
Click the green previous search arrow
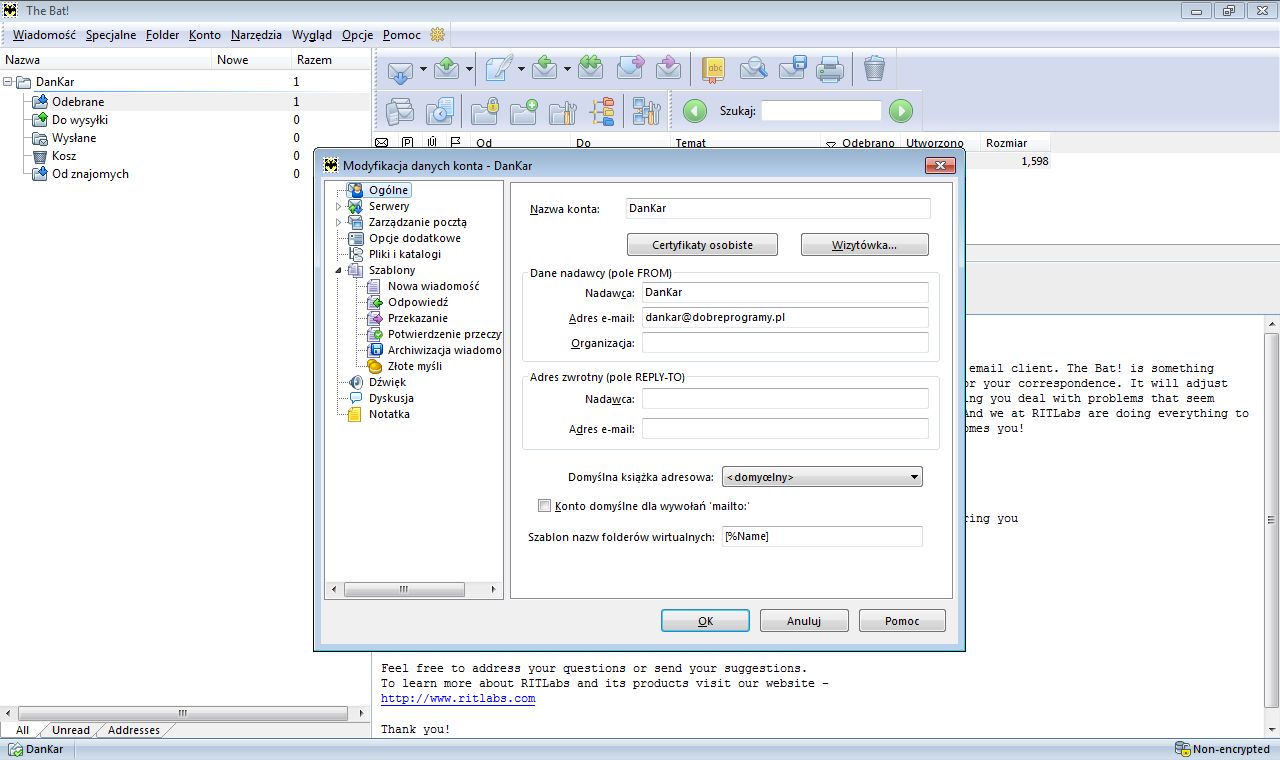coord(695,111)
